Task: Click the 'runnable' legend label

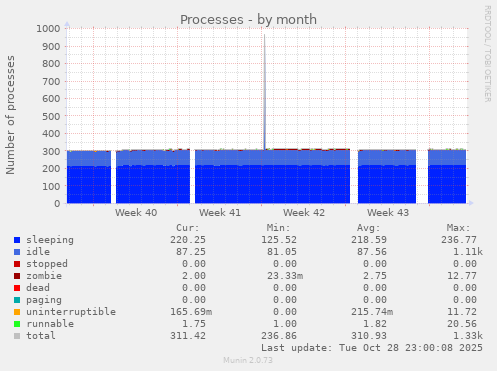Action: click(x=50, y=324)
